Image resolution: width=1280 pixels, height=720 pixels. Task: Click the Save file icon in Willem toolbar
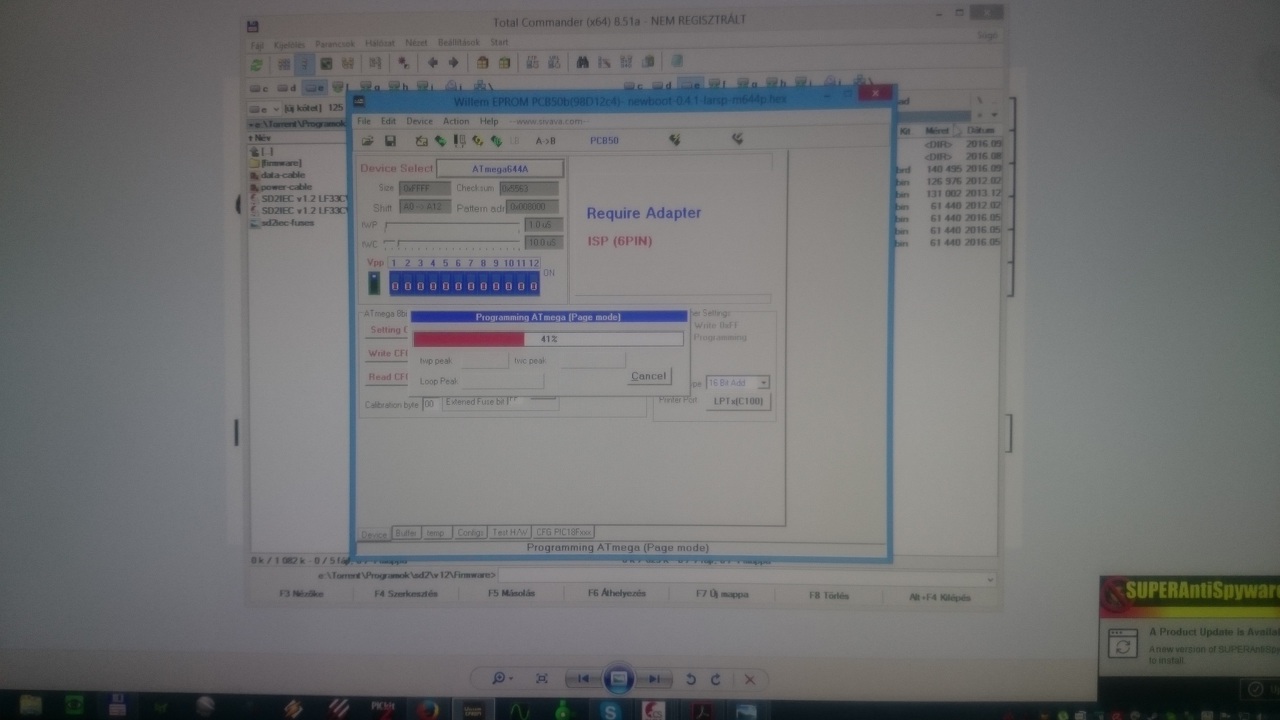pyautogui.click(x=390, y=141)
